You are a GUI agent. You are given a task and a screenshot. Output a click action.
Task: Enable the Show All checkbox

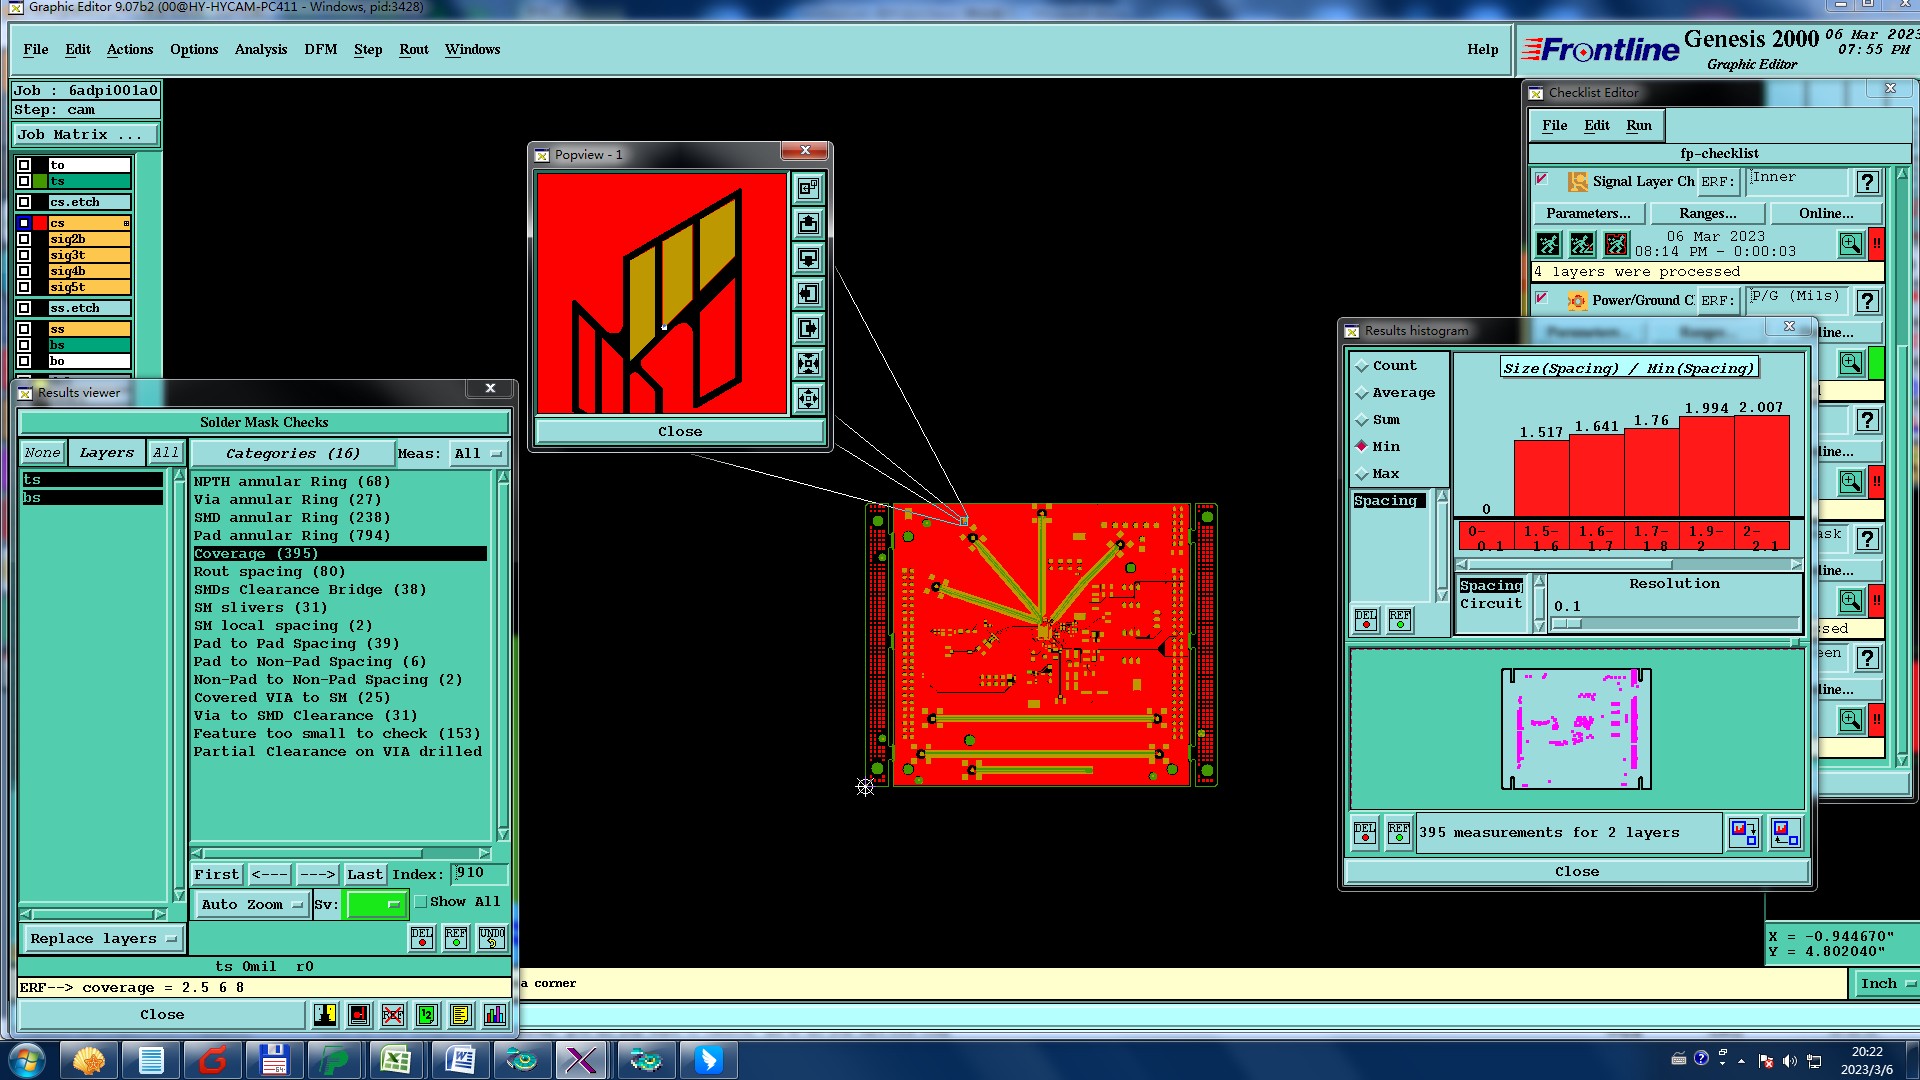click(421, 901)
